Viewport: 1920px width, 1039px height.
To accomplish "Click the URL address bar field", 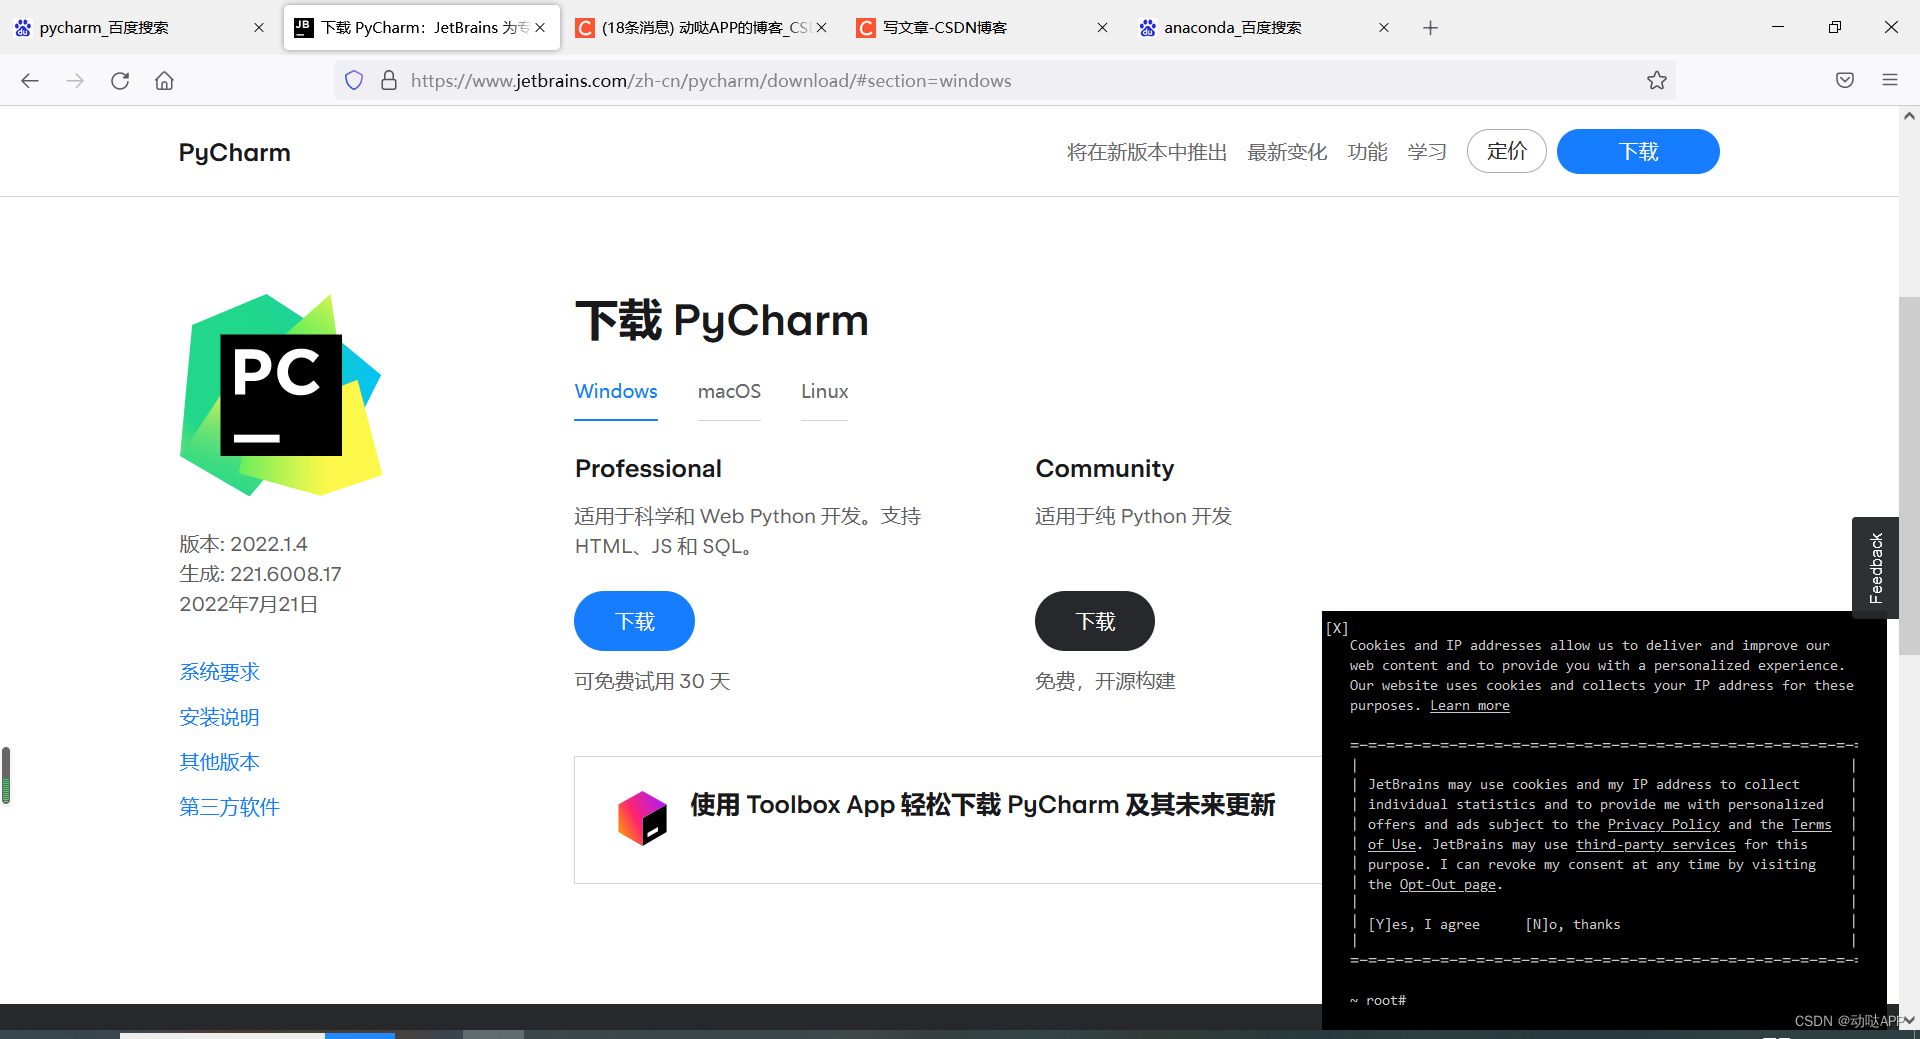I will 1004,81.
